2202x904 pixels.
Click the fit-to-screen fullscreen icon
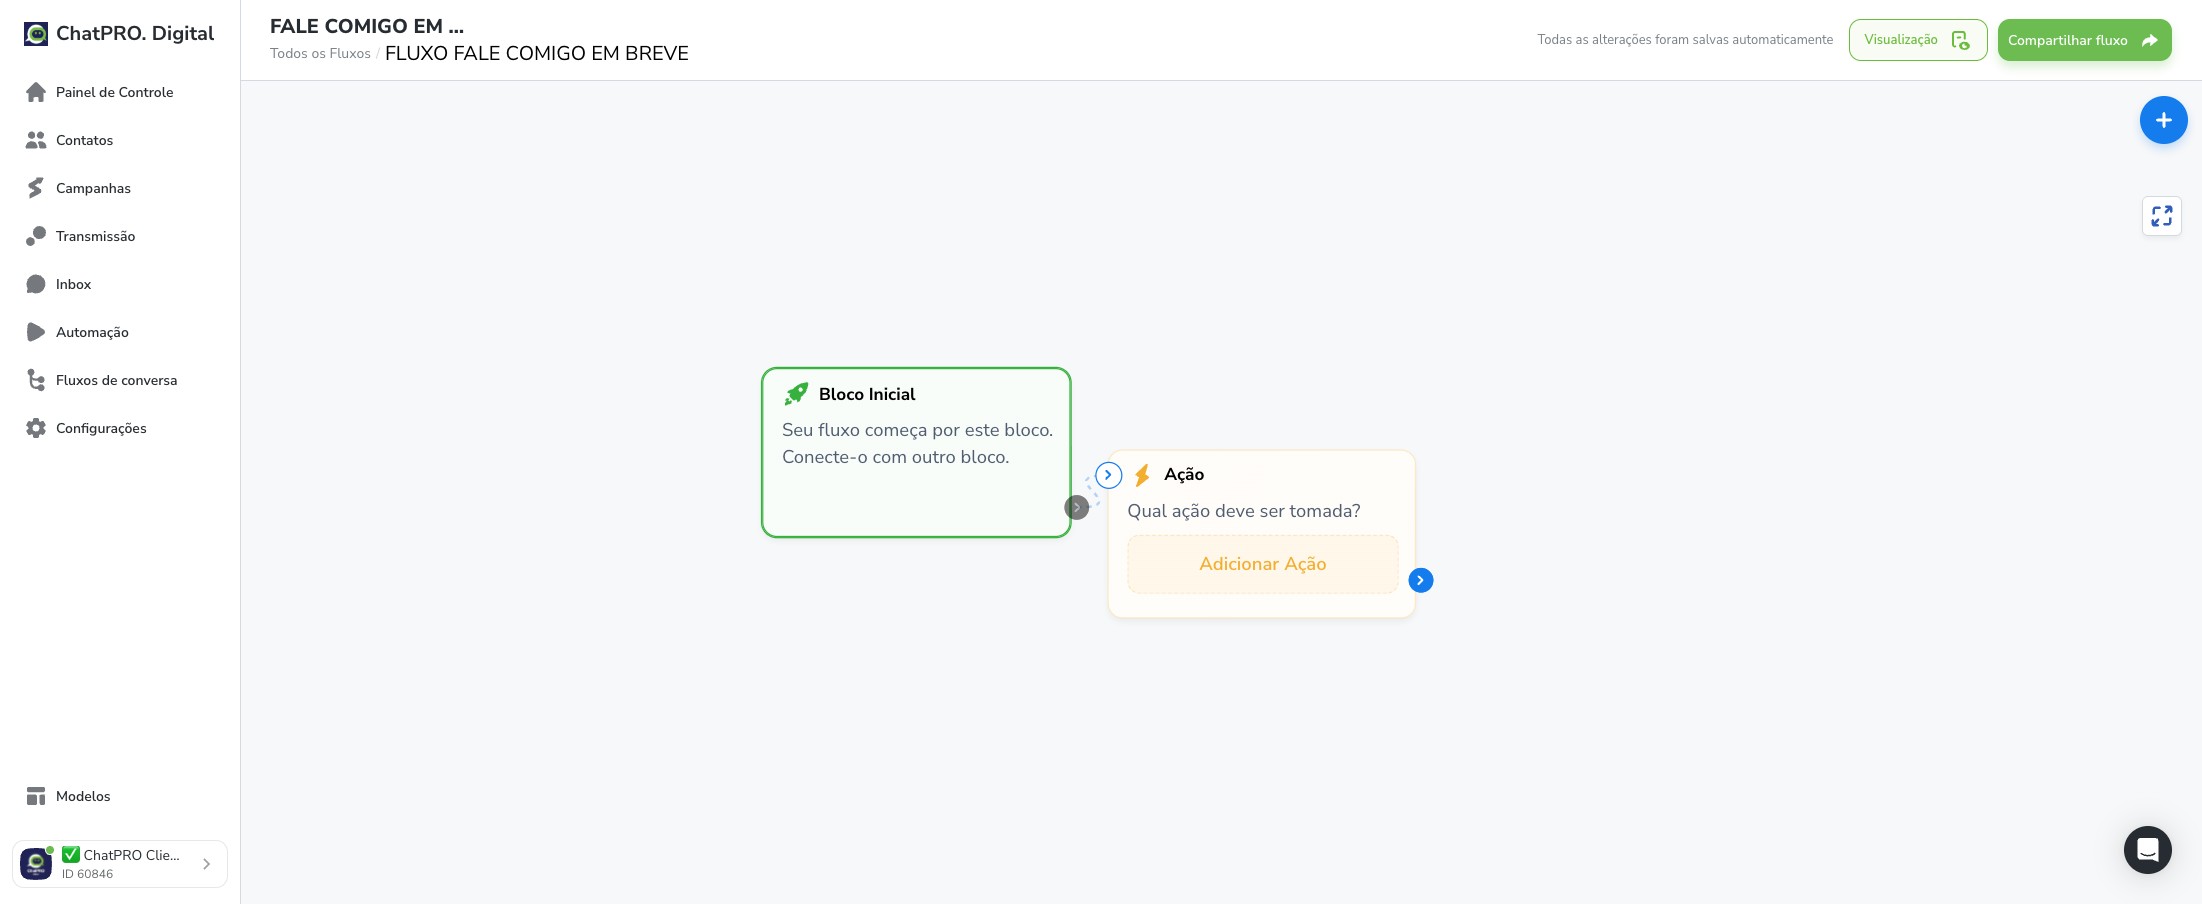point(2162,216)
